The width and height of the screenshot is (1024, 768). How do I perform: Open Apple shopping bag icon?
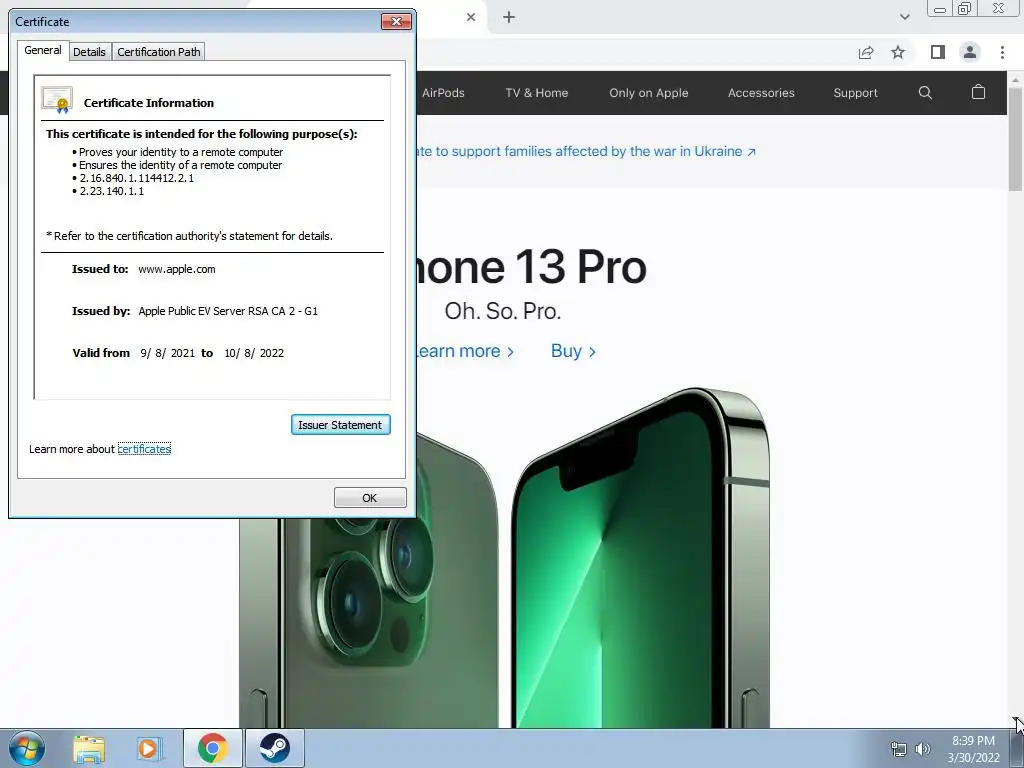pos(978,92)
